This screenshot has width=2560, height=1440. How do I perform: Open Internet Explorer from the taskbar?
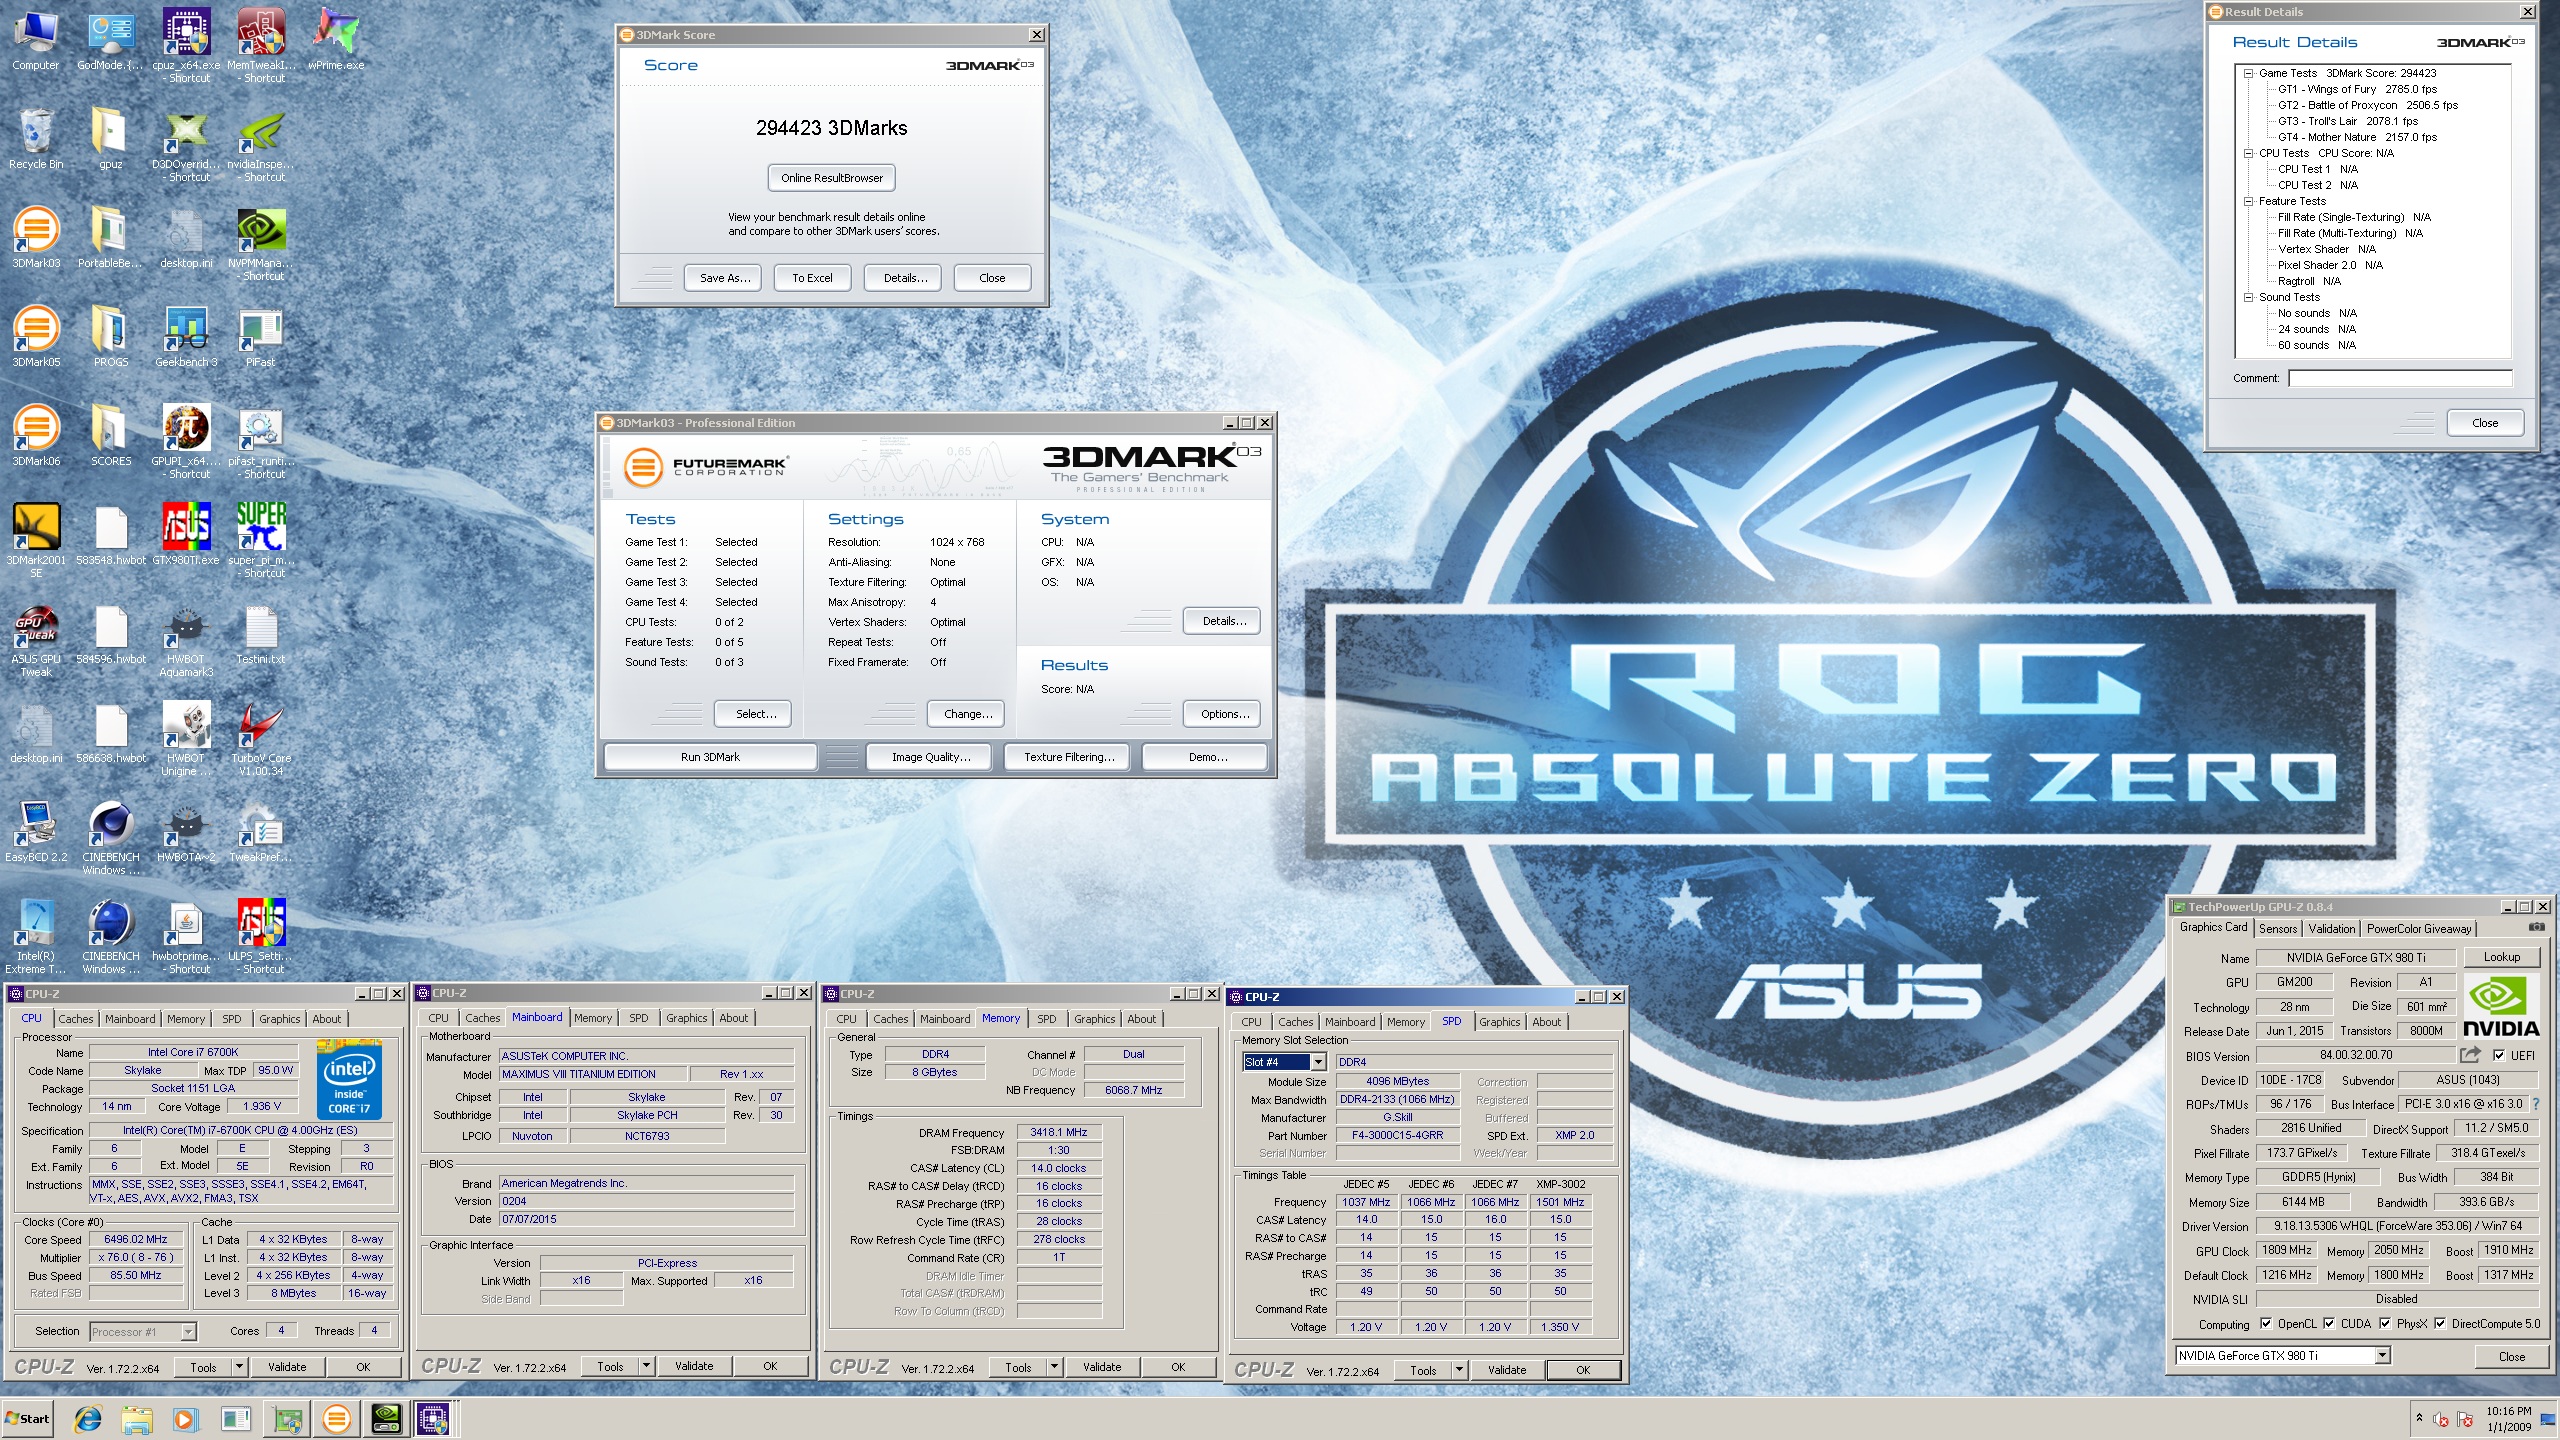tap(88, 1418)
